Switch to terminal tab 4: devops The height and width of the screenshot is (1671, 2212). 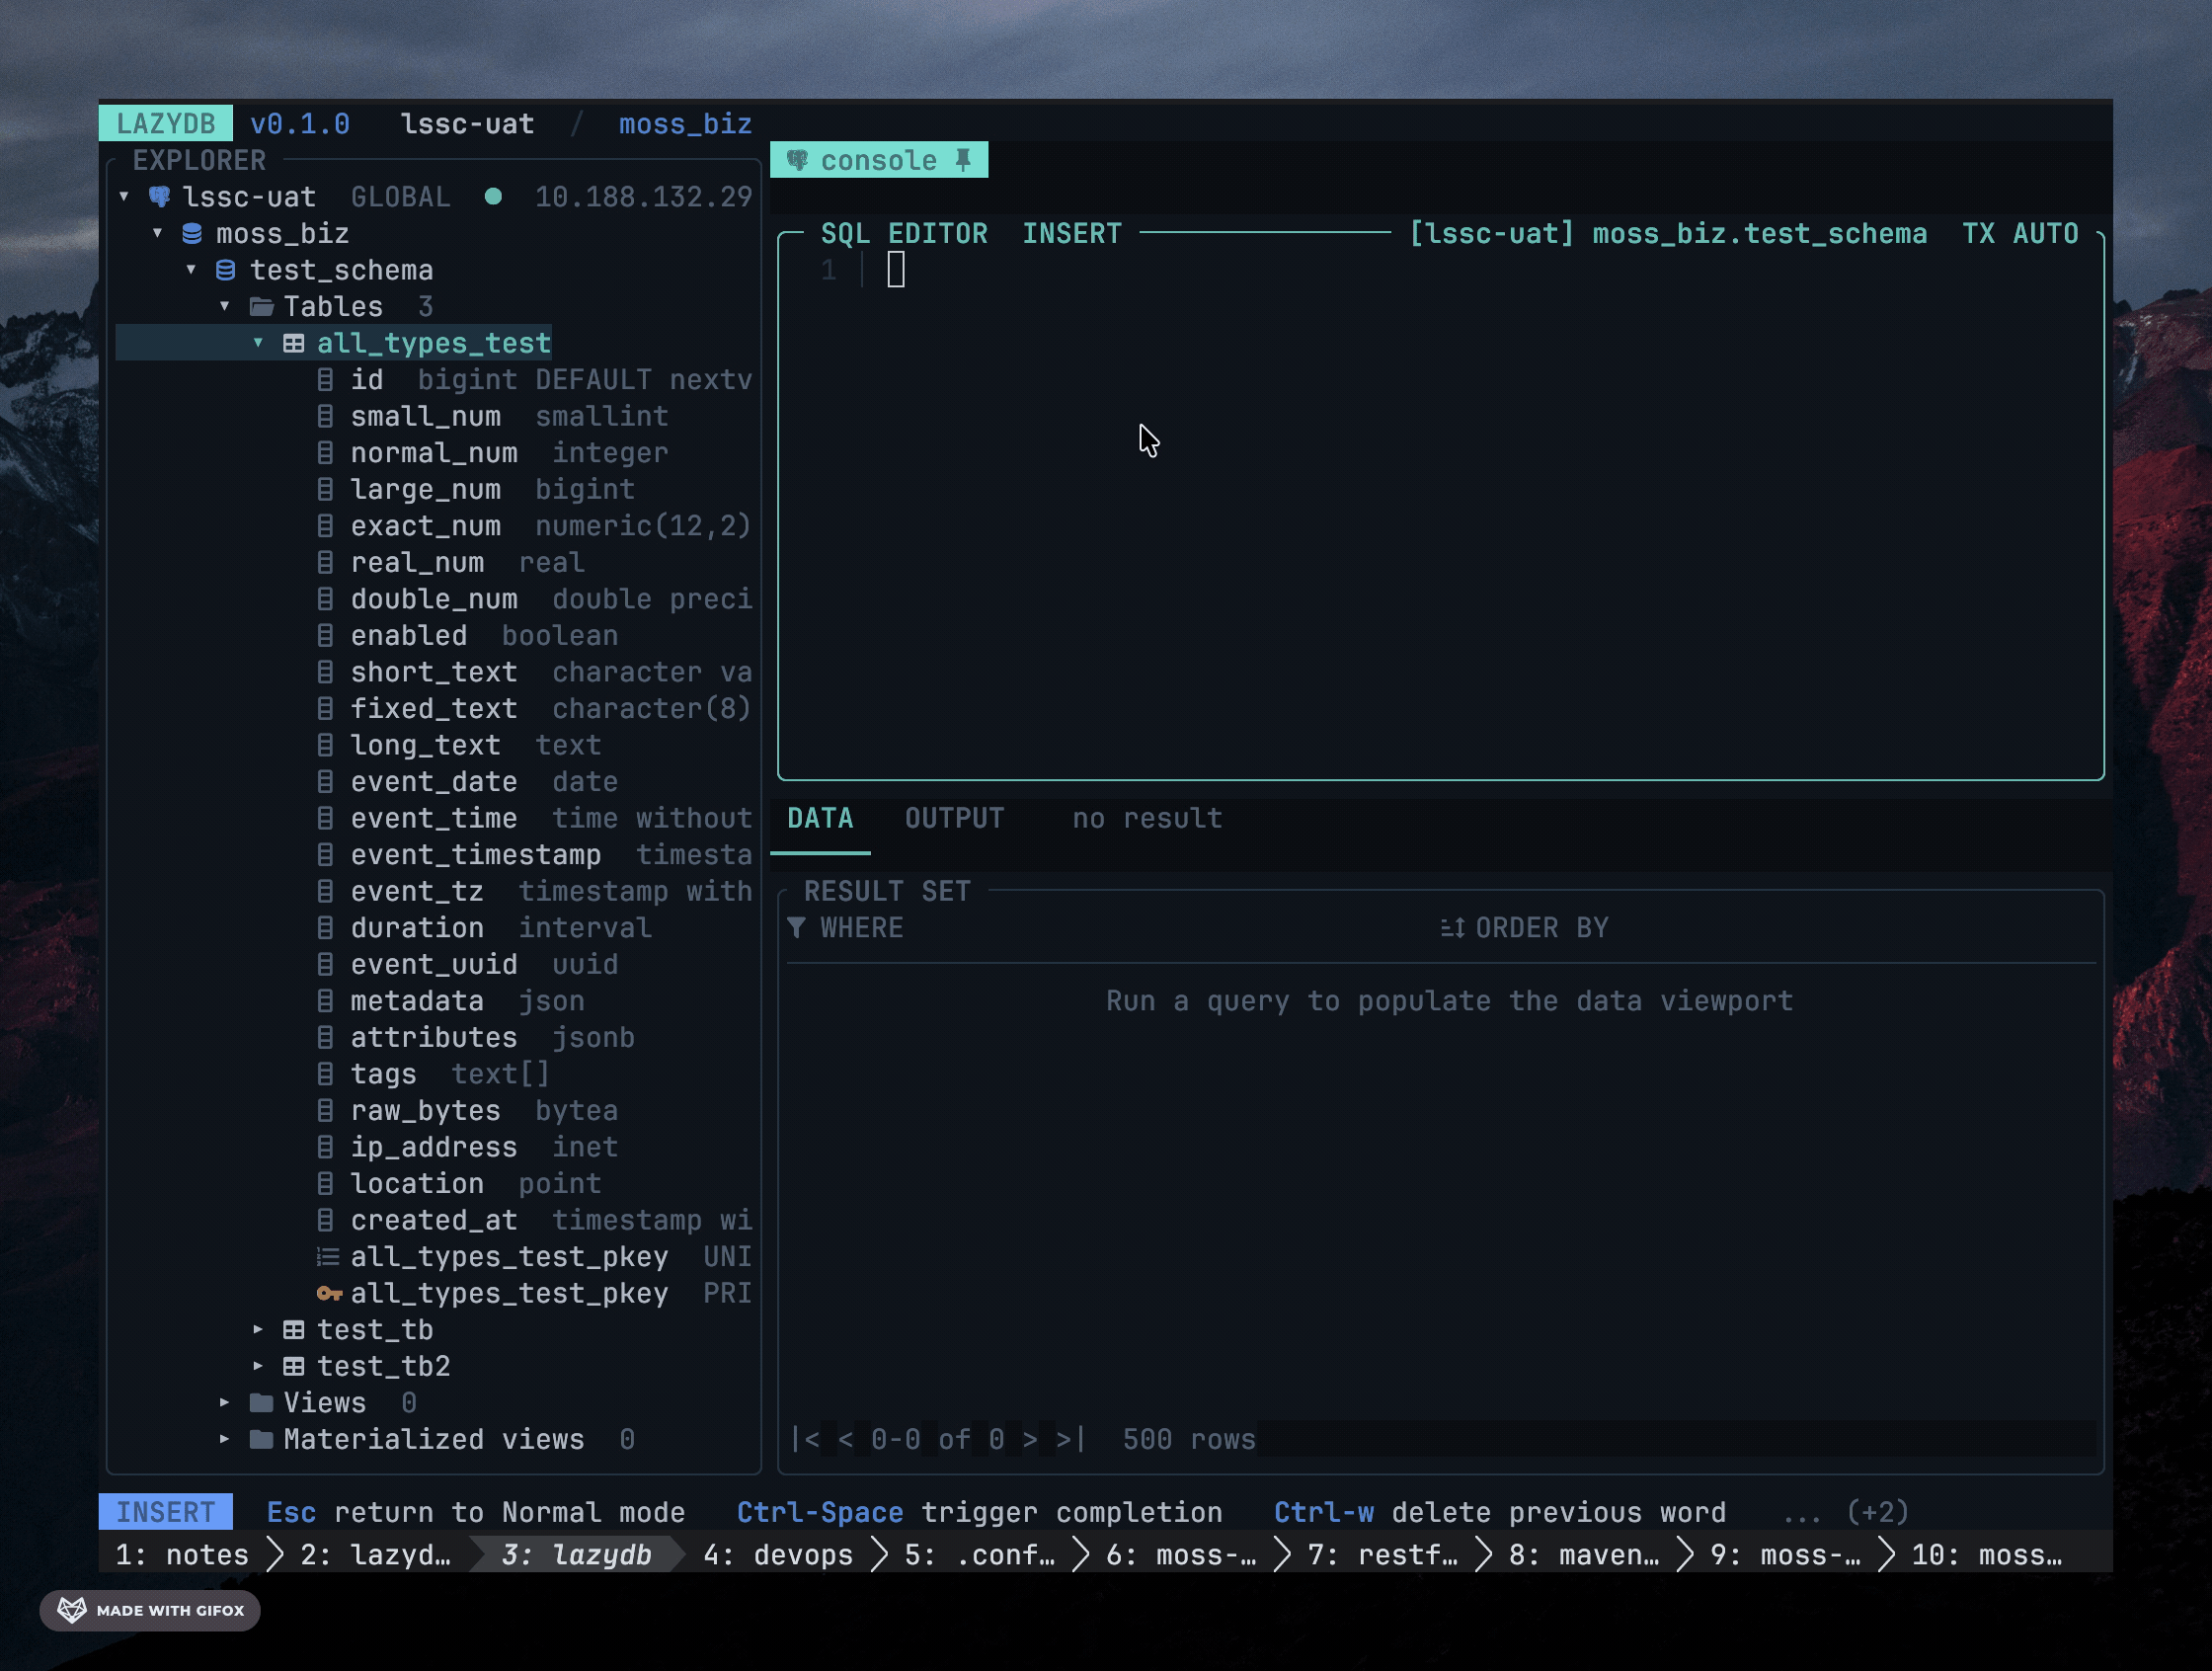point(778,1554)
